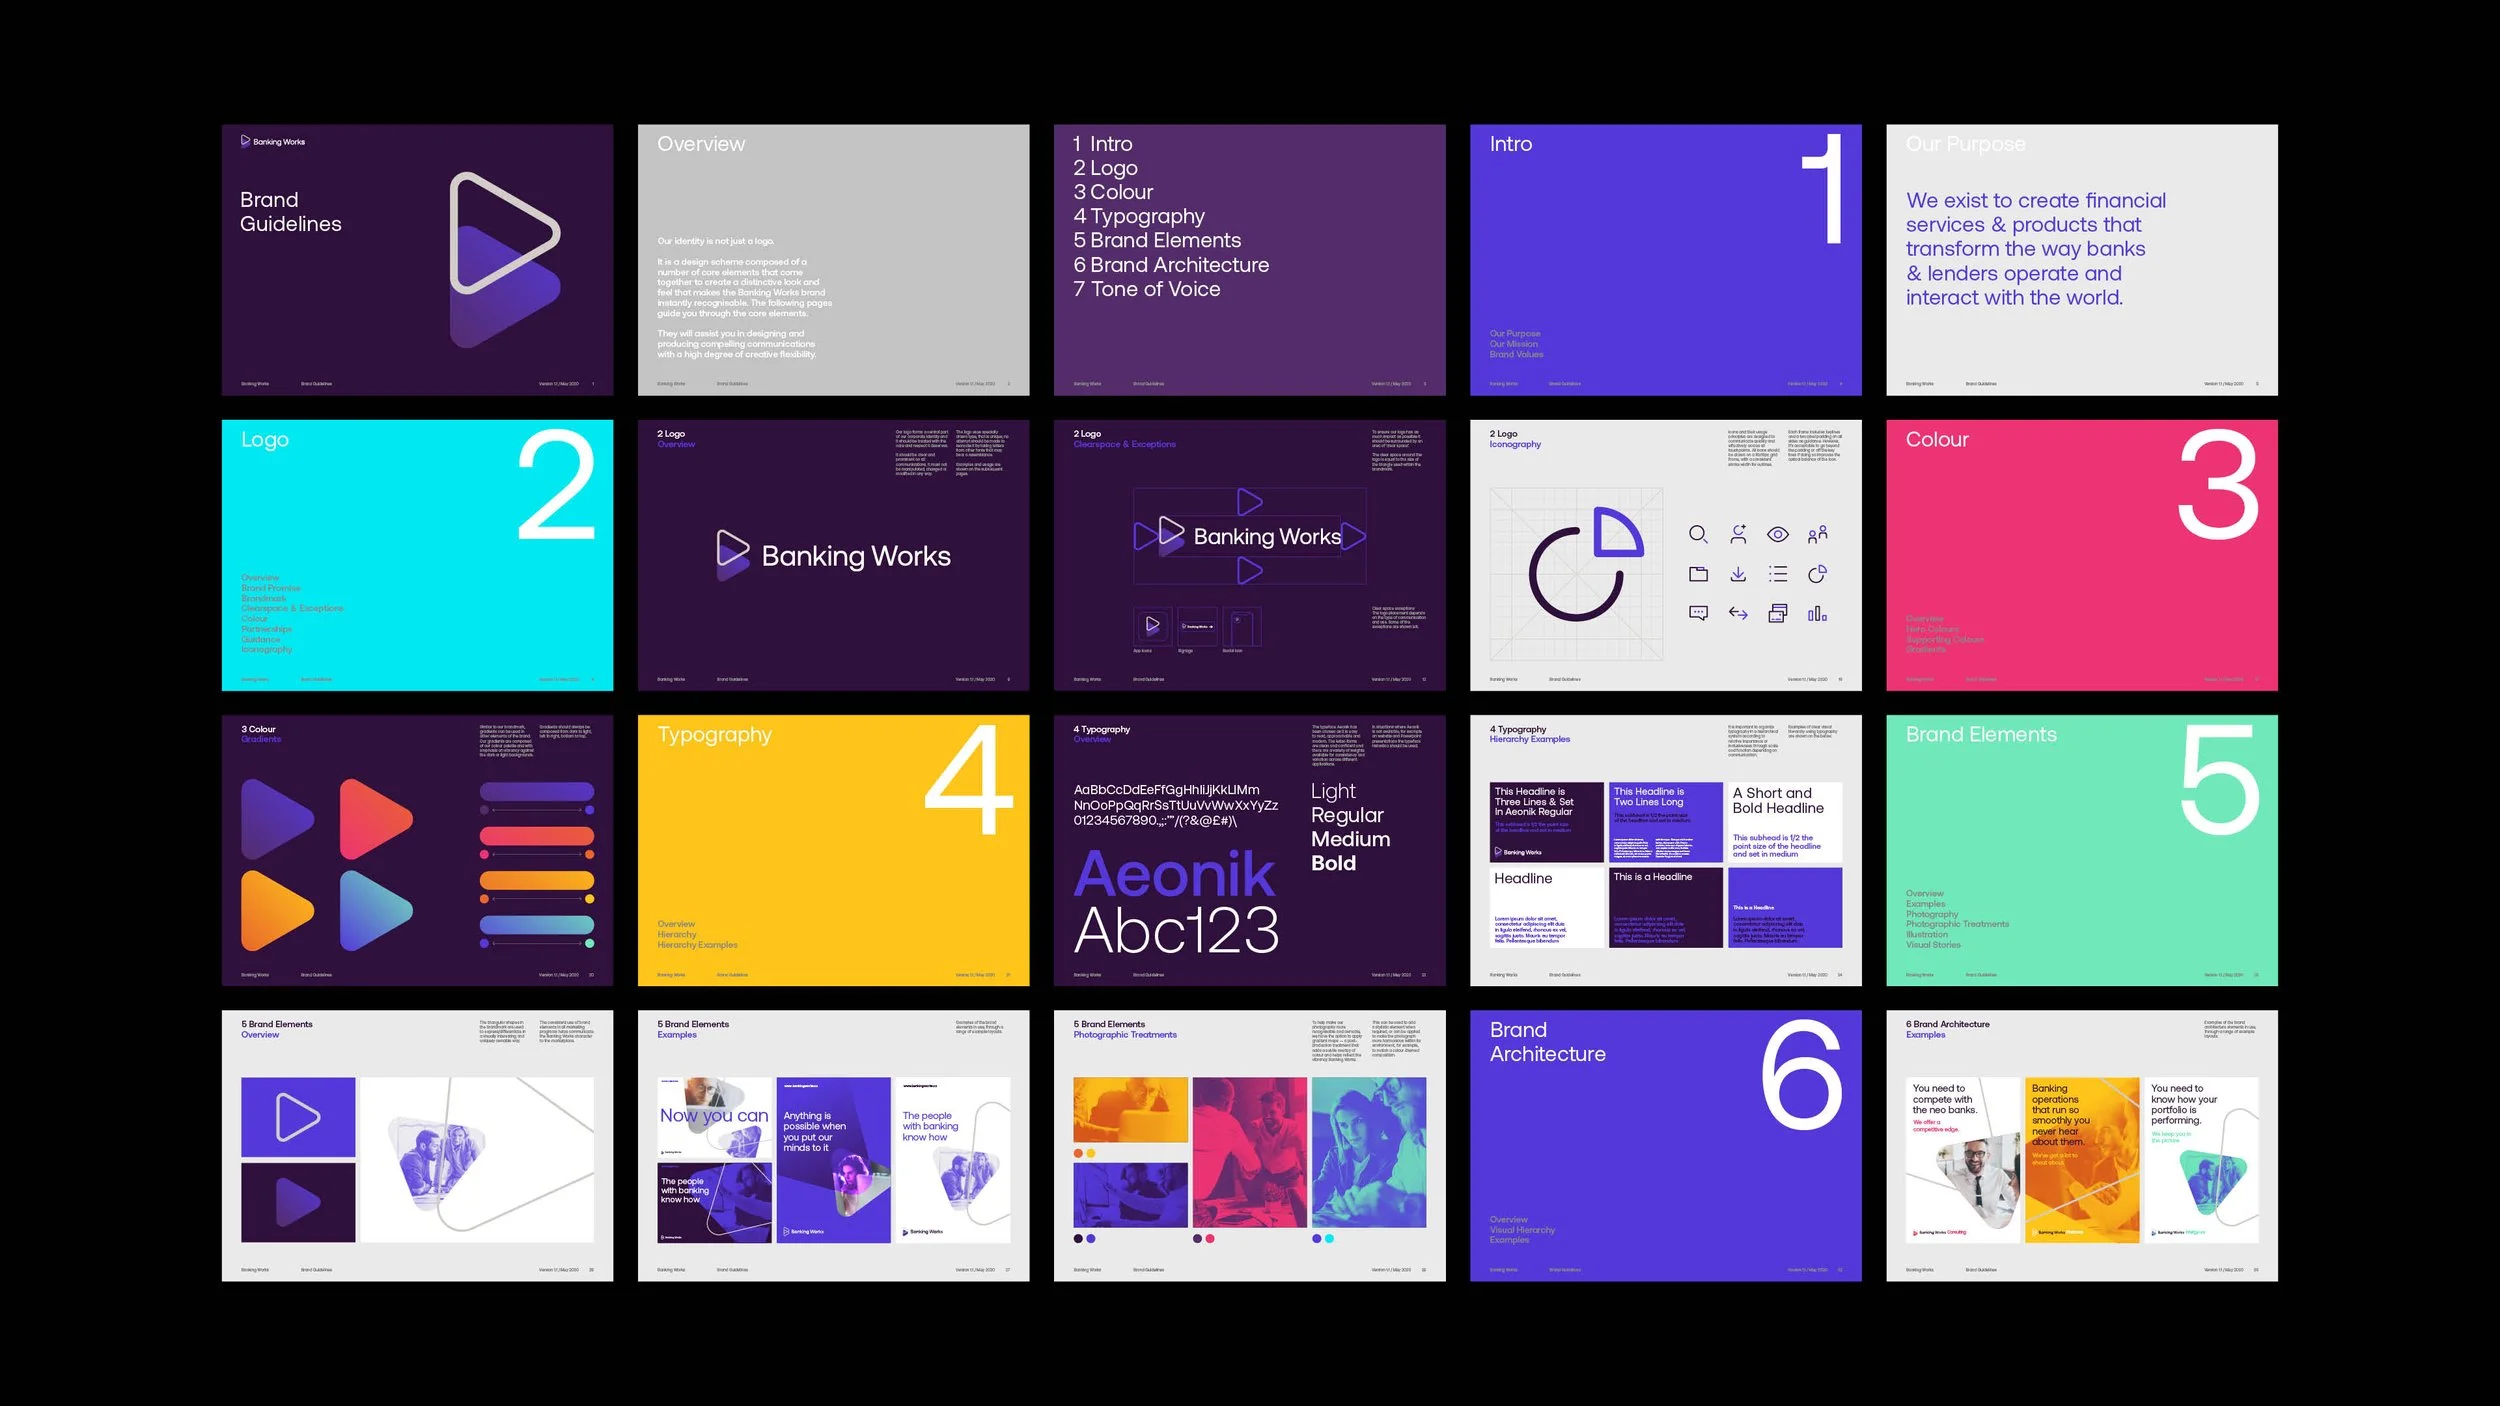Viewport: 2500px width, 1406px height.
Task: Click the chat bubble icon
Action: click(1698, 613)
